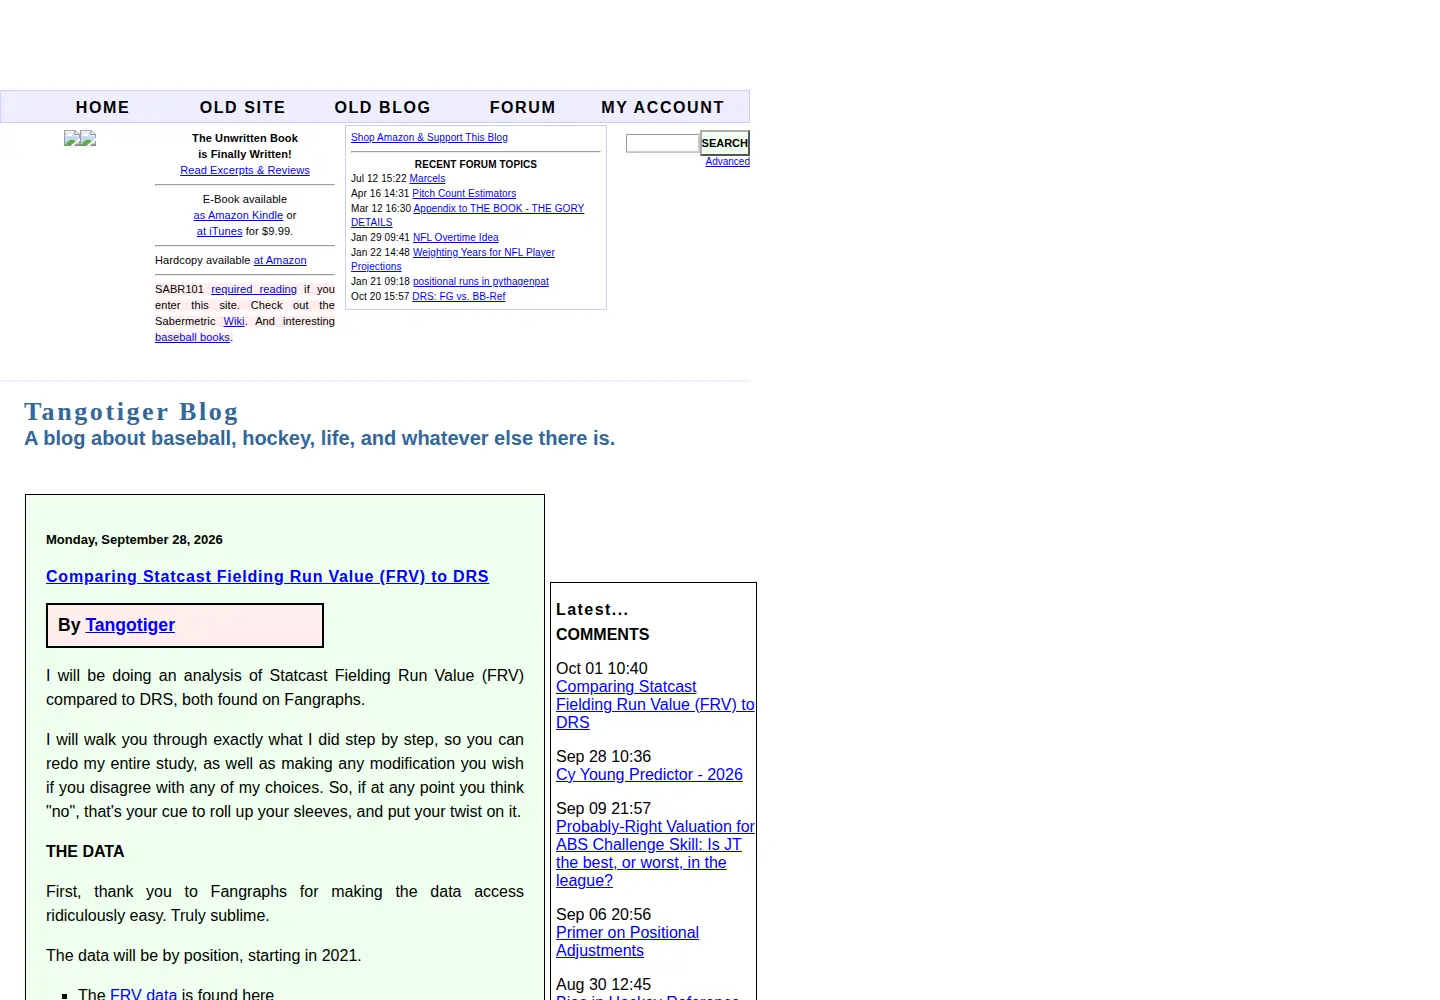The image size is (1440, 1000).
Task: Open the HOME menu item
Action: (102, 107)
